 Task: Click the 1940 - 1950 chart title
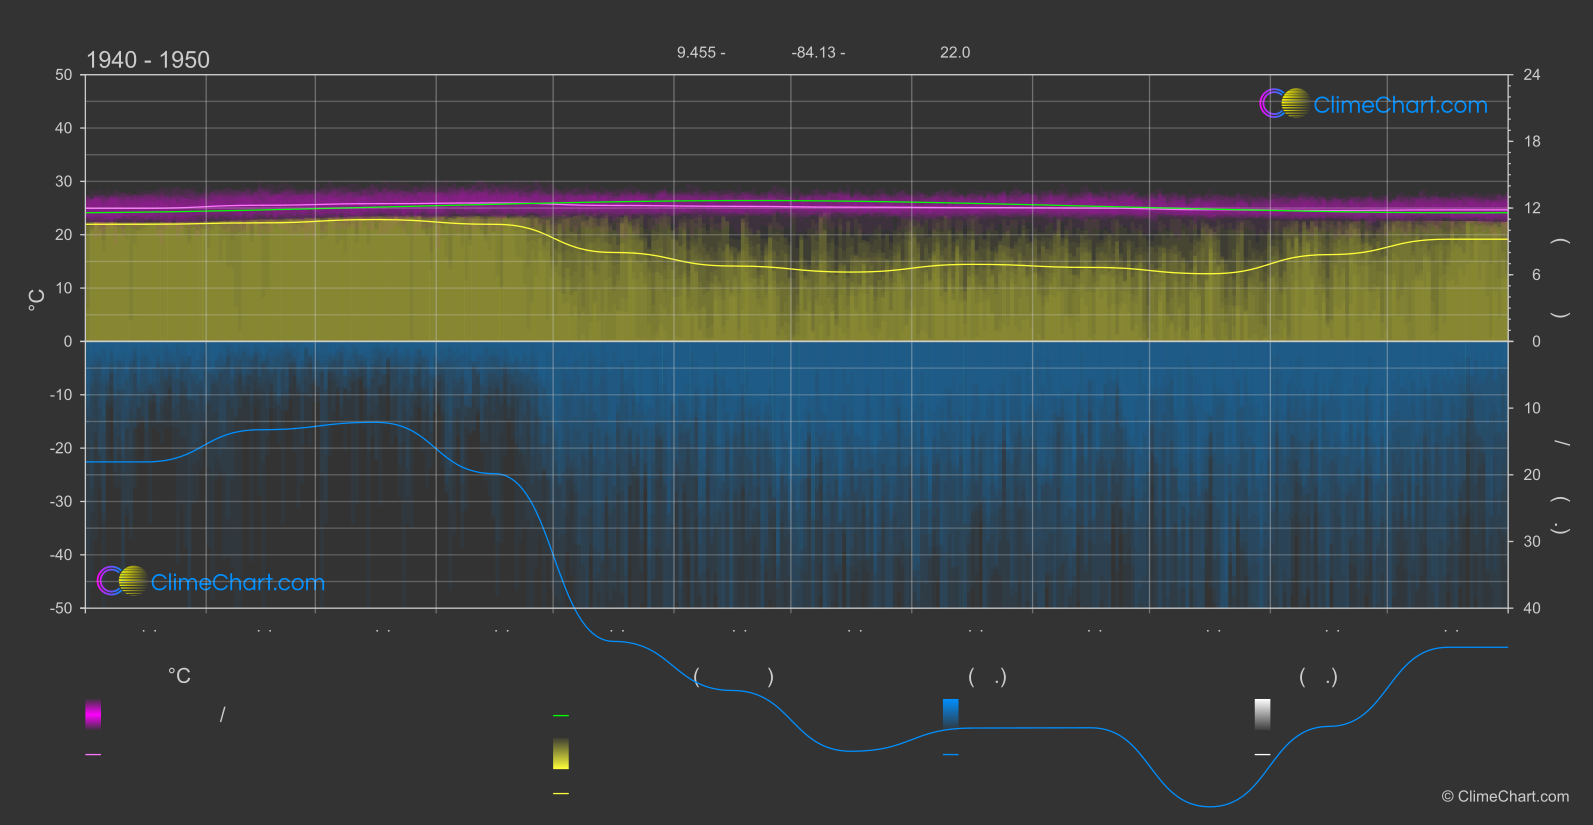[x=148, y=60]
